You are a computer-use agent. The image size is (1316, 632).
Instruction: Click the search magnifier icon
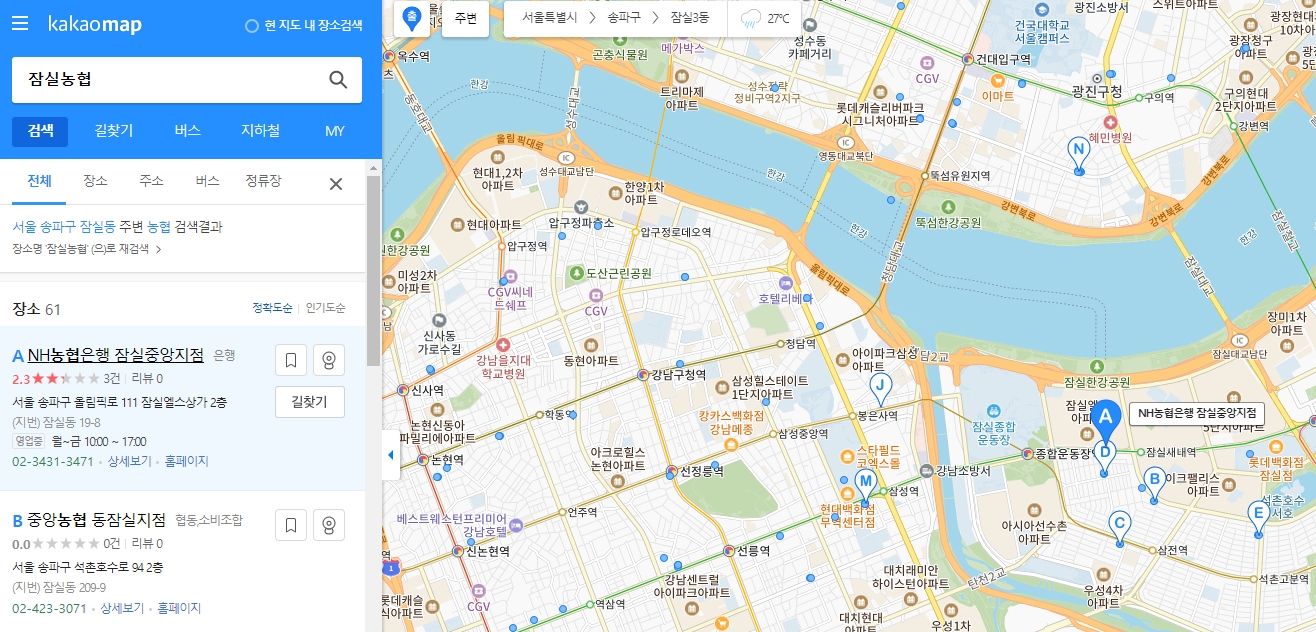pyautogui.click(x=338, y=80)
